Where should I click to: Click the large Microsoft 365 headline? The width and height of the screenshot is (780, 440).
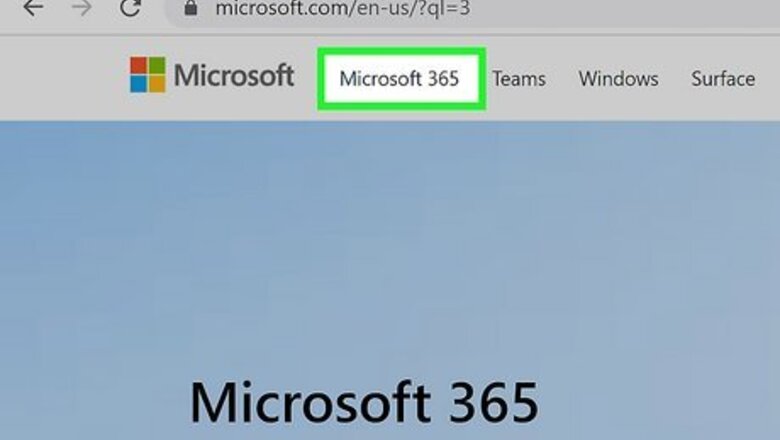(x=364, y=402)
